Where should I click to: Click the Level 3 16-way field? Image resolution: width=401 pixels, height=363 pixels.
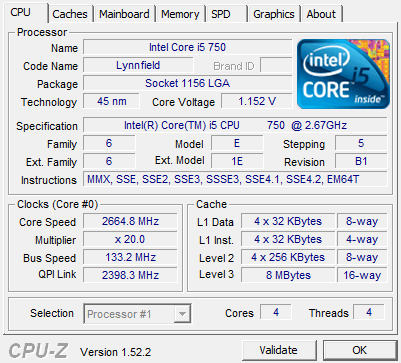tap(362, 275)
